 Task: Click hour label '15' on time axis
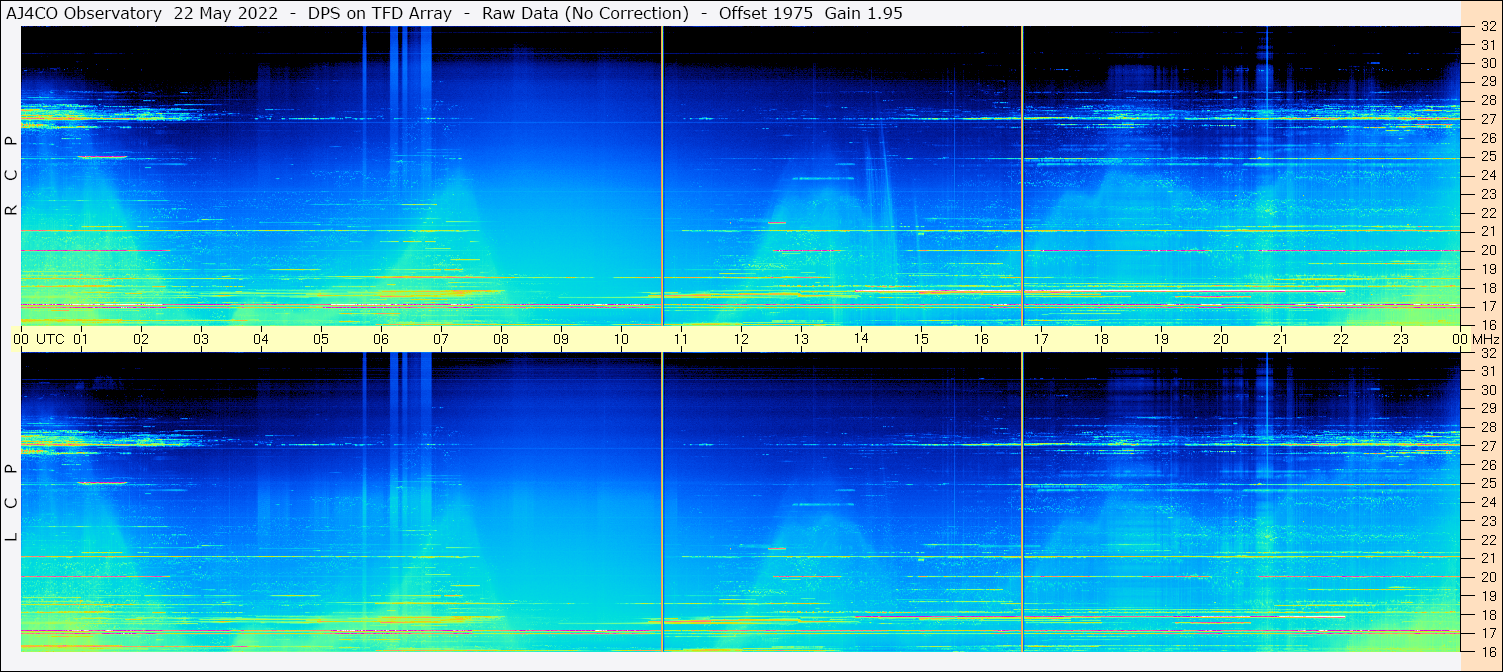(921, 339)
